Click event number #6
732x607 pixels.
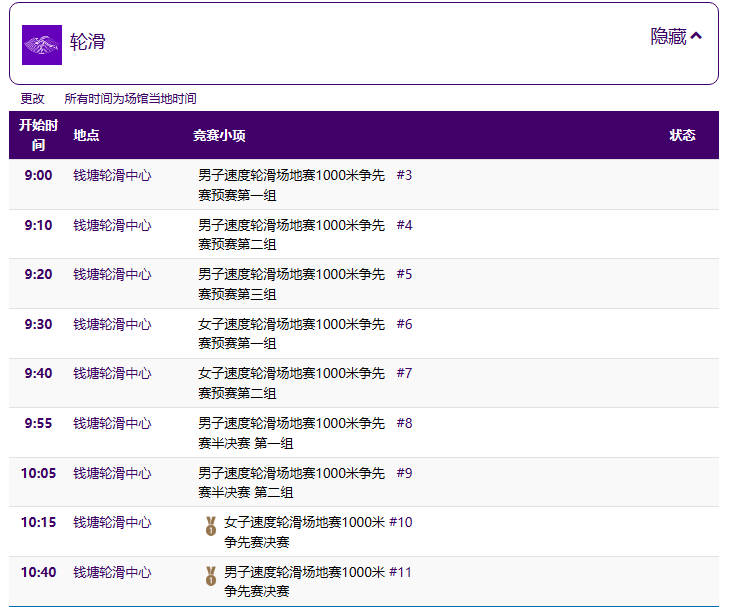[404, 324]
